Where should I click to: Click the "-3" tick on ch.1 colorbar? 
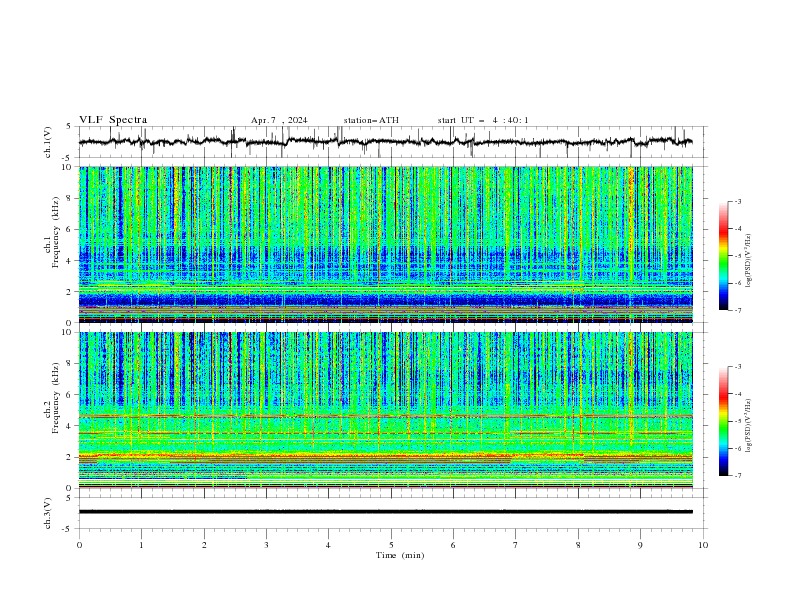738,201
